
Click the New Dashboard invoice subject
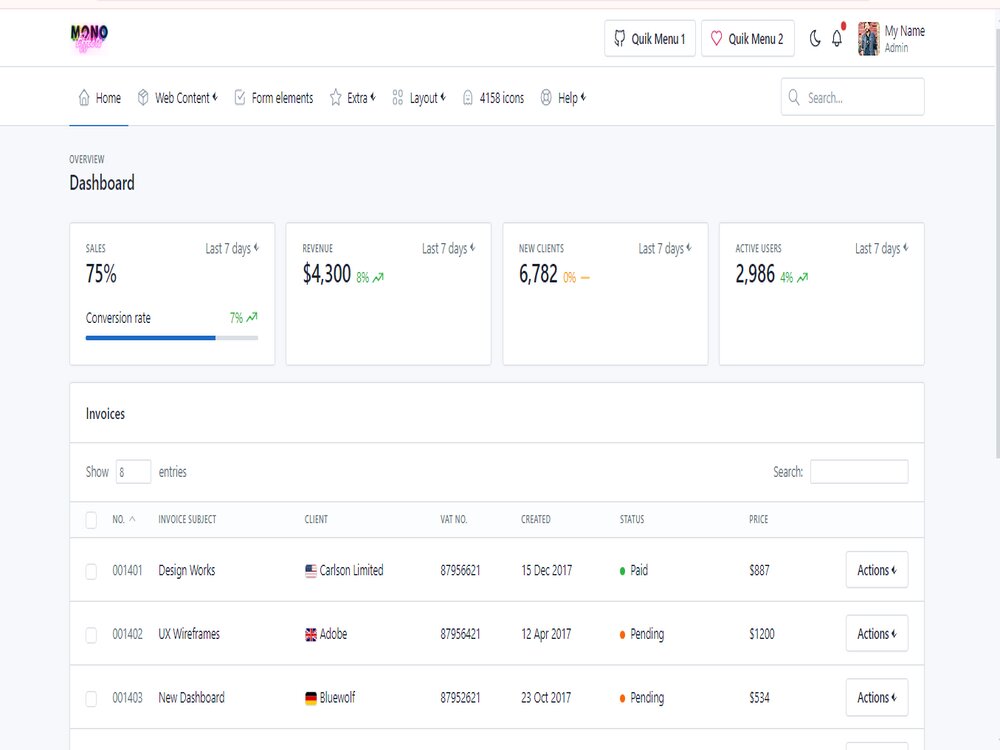coord(191,698)
